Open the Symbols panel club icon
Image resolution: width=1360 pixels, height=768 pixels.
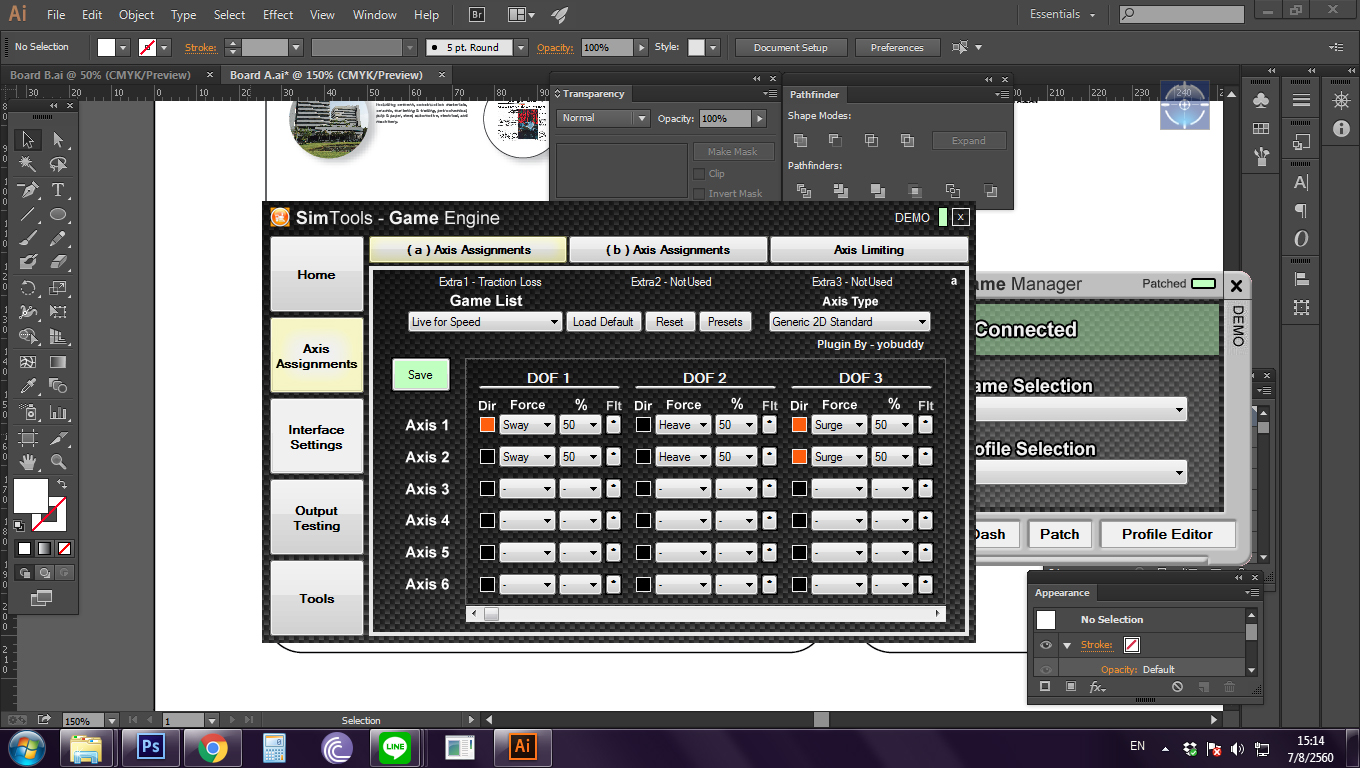coord(1261,101)
